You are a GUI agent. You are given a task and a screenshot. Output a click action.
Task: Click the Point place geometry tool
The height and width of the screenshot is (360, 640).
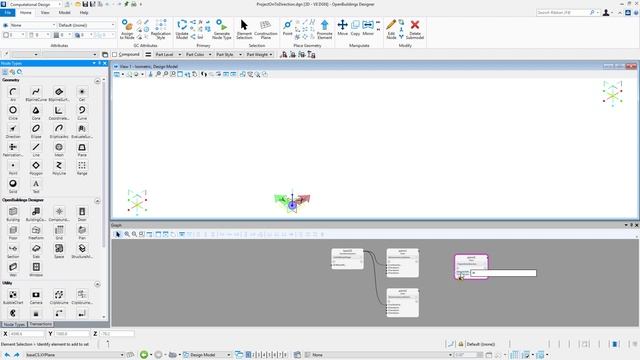tap(287, 28)
